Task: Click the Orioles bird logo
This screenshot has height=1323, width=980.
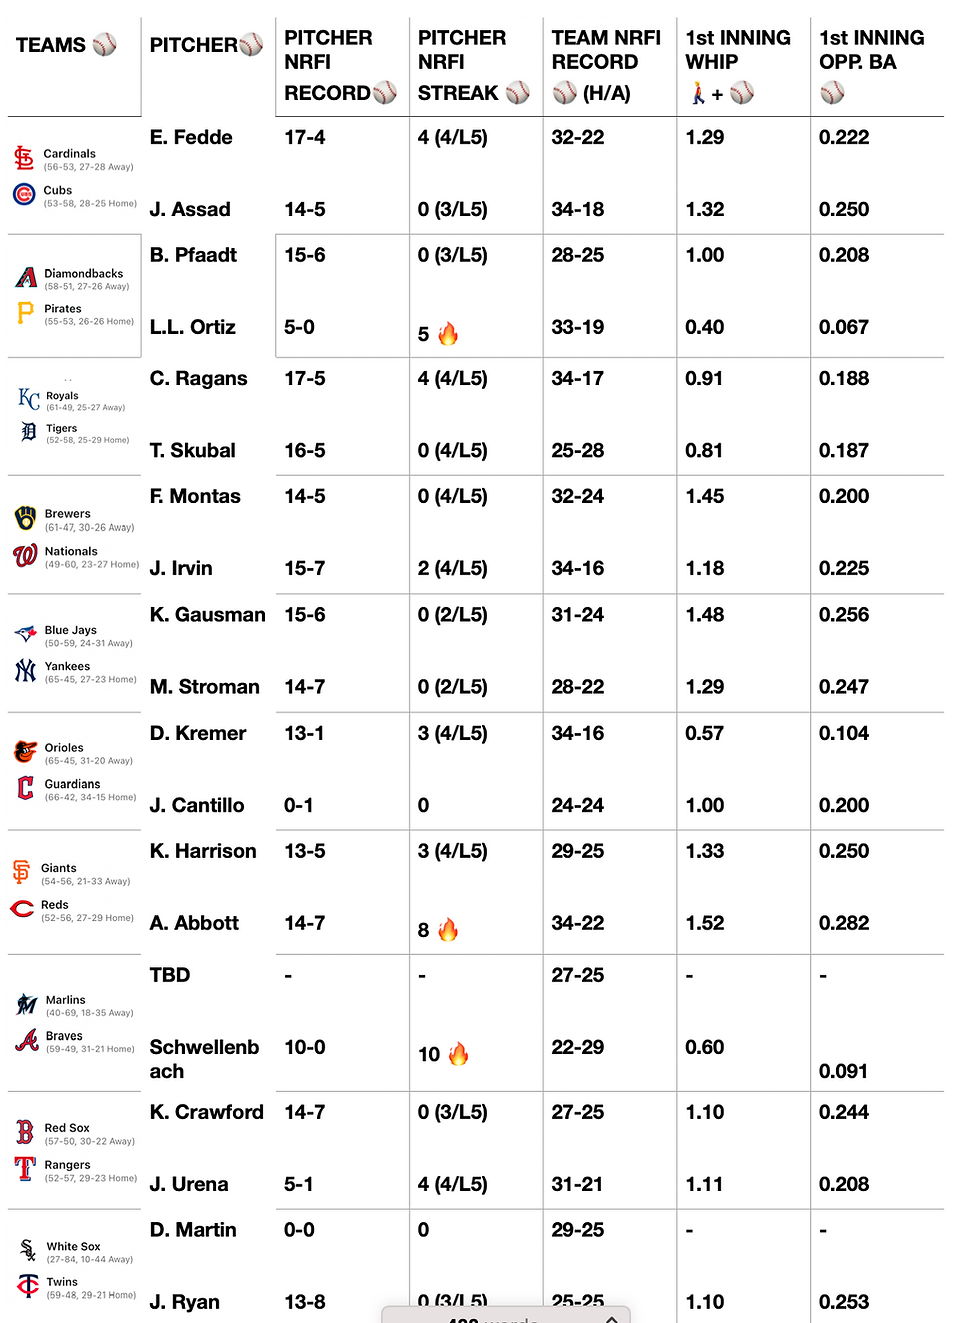Action: click(x=25, y=751)
